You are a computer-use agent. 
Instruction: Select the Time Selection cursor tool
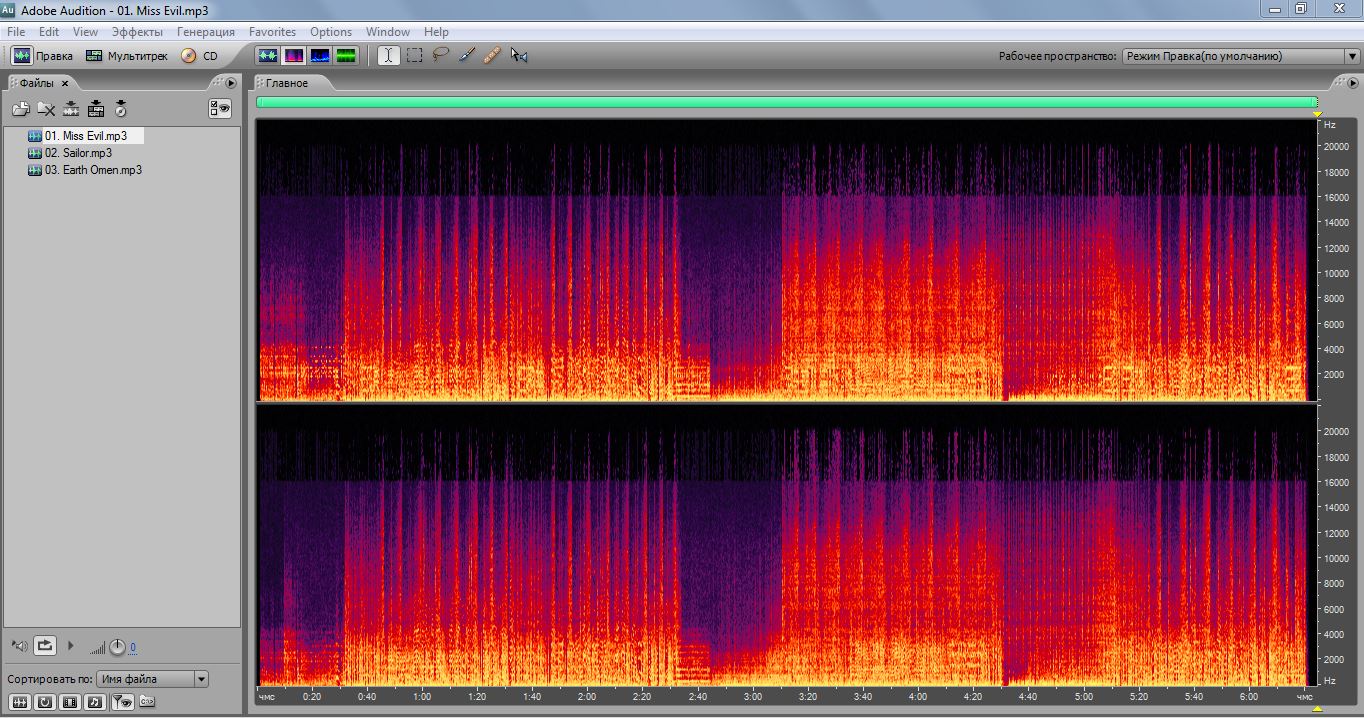387,56
